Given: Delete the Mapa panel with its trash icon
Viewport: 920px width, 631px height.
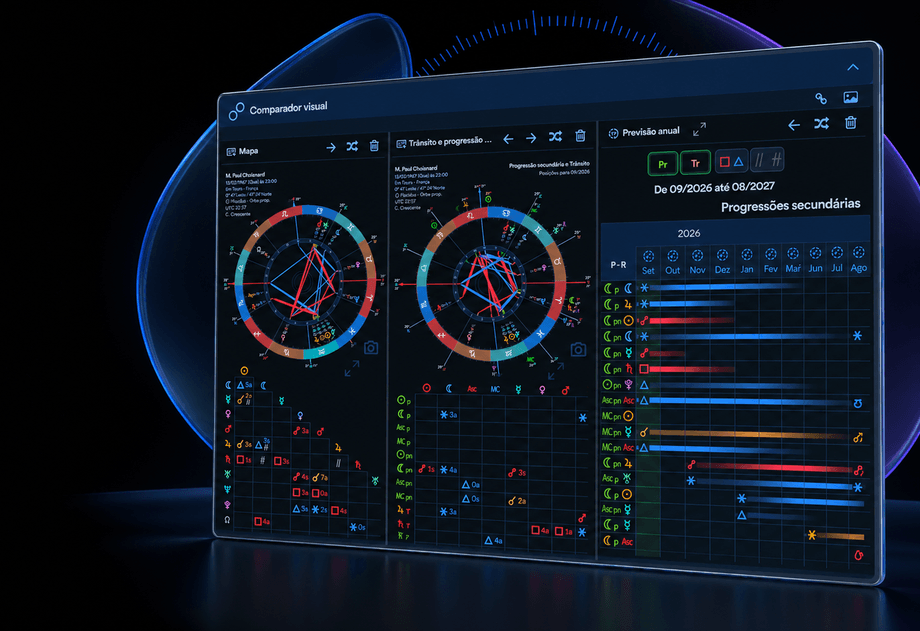Looking at the screenshot, I should click(374, 146).
